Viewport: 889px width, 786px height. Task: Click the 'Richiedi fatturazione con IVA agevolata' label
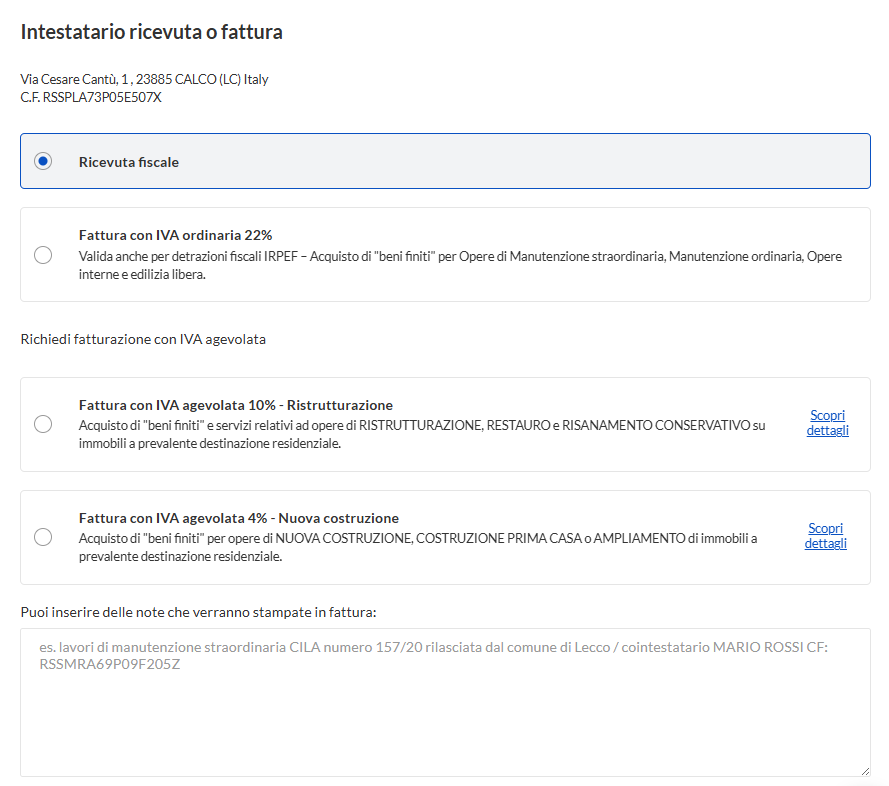(x=143, y=340)
